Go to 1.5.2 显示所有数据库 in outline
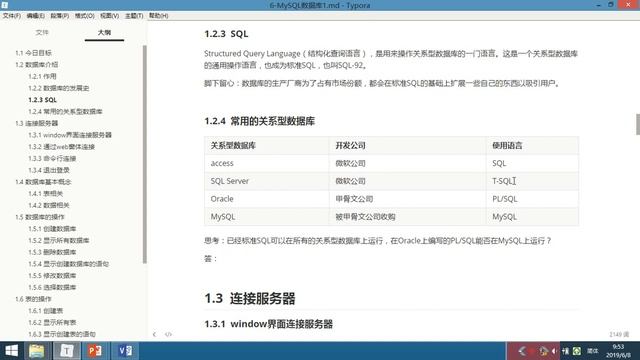Screen dimensions: 640x360 pos(59,240)
